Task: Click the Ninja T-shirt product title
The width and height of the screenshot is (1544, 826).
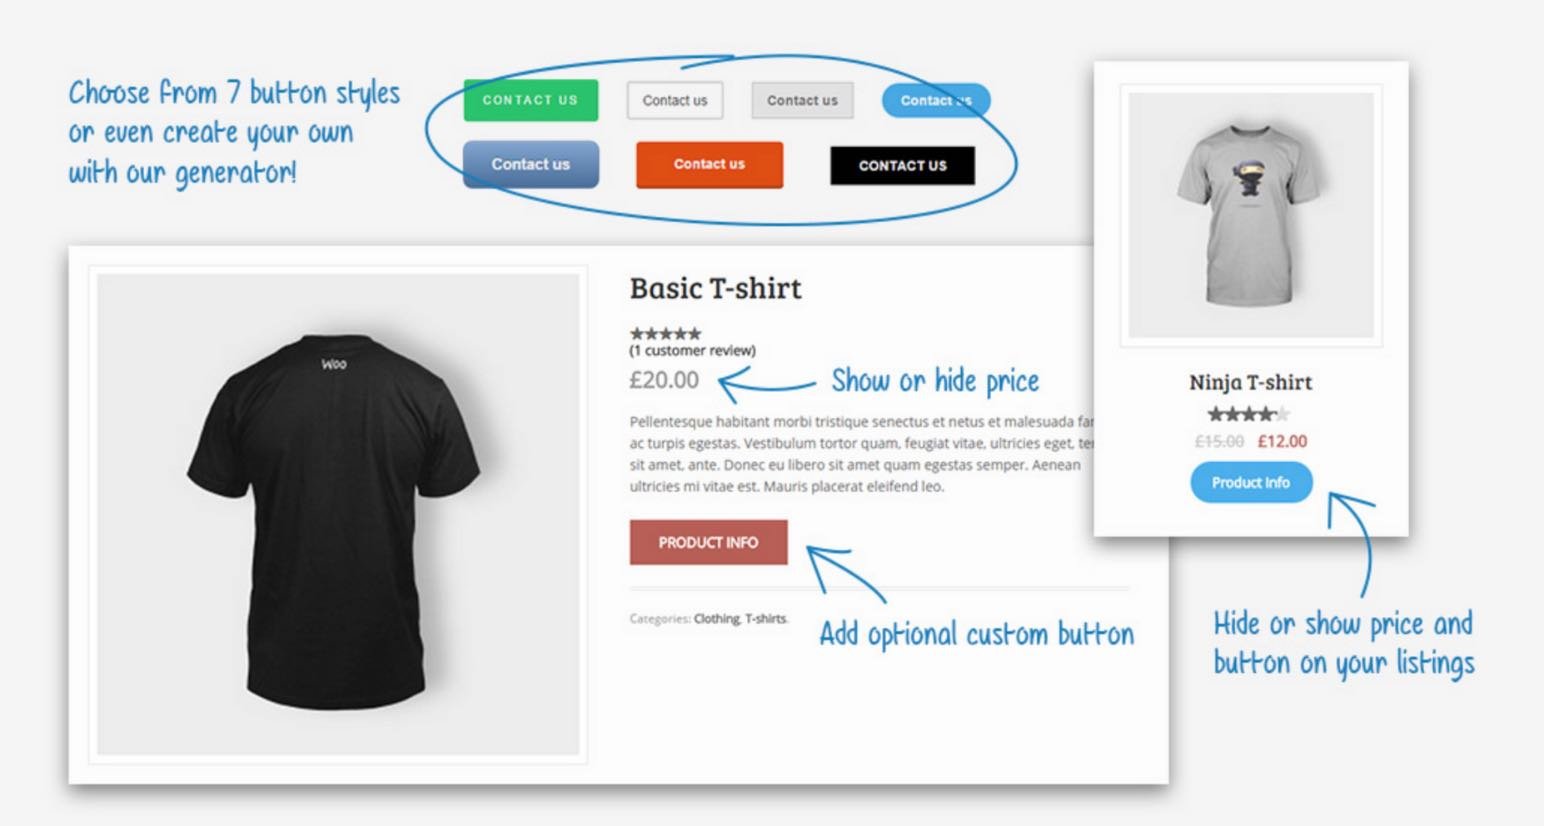Action: (1251, 382)
